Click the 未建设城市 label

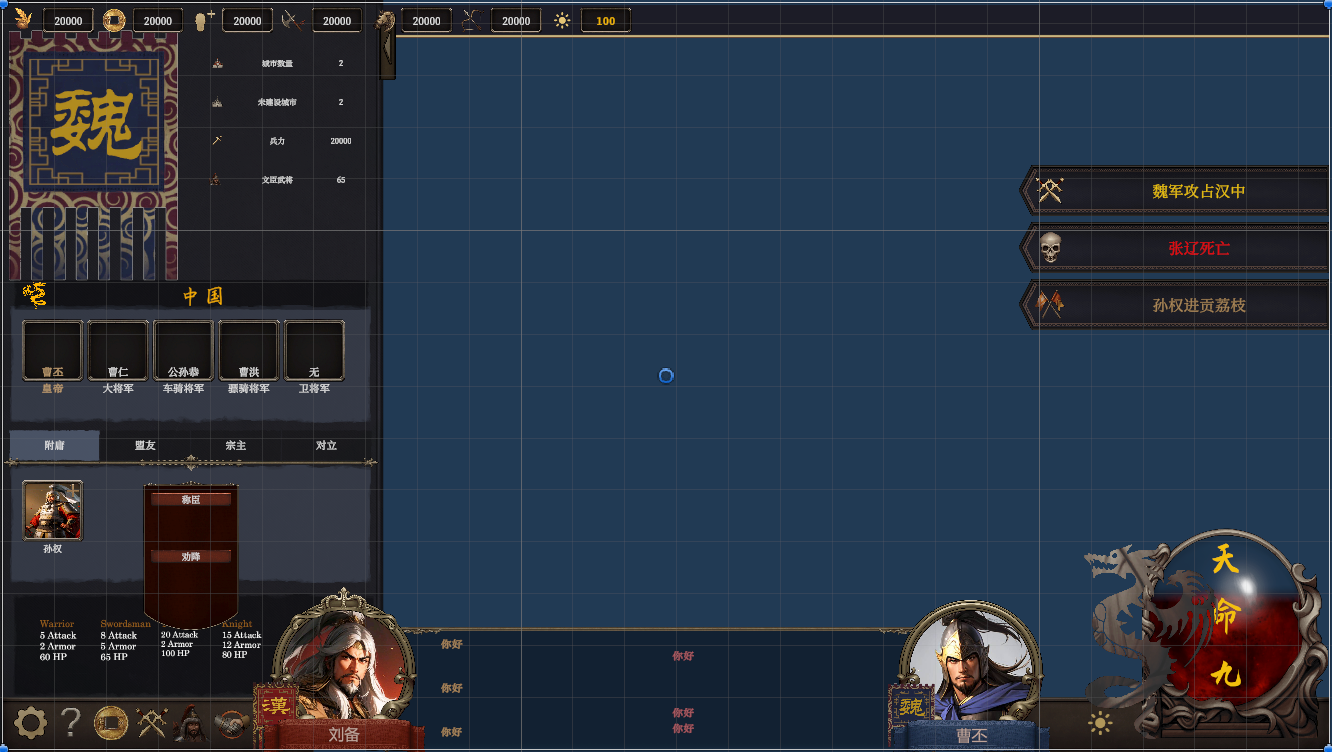[x=277, y=102]
